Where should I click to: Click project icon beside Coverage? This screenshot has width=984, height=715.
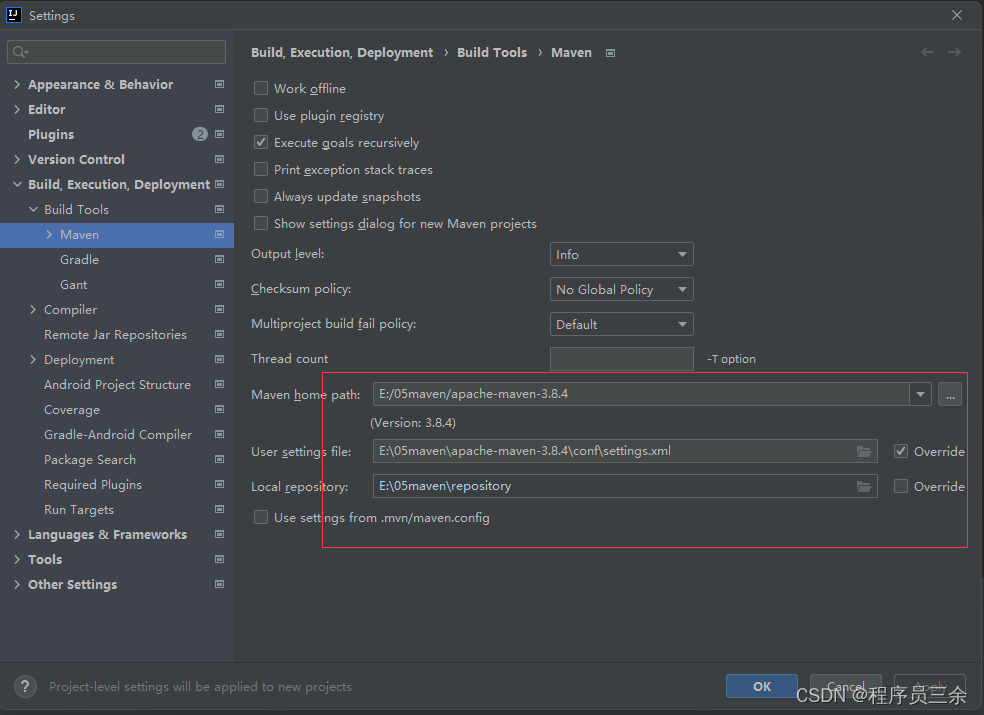pos(220,409)
